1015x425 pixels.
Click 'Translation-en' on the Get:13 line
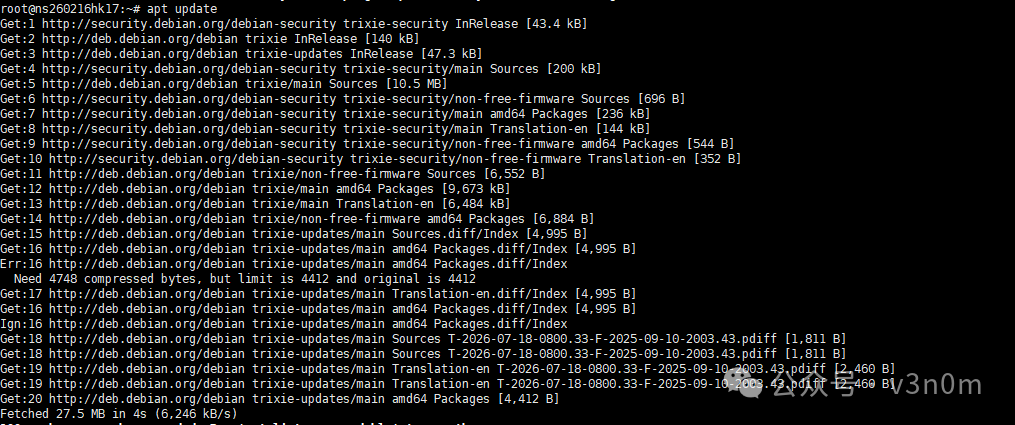(x=385, y=204)
